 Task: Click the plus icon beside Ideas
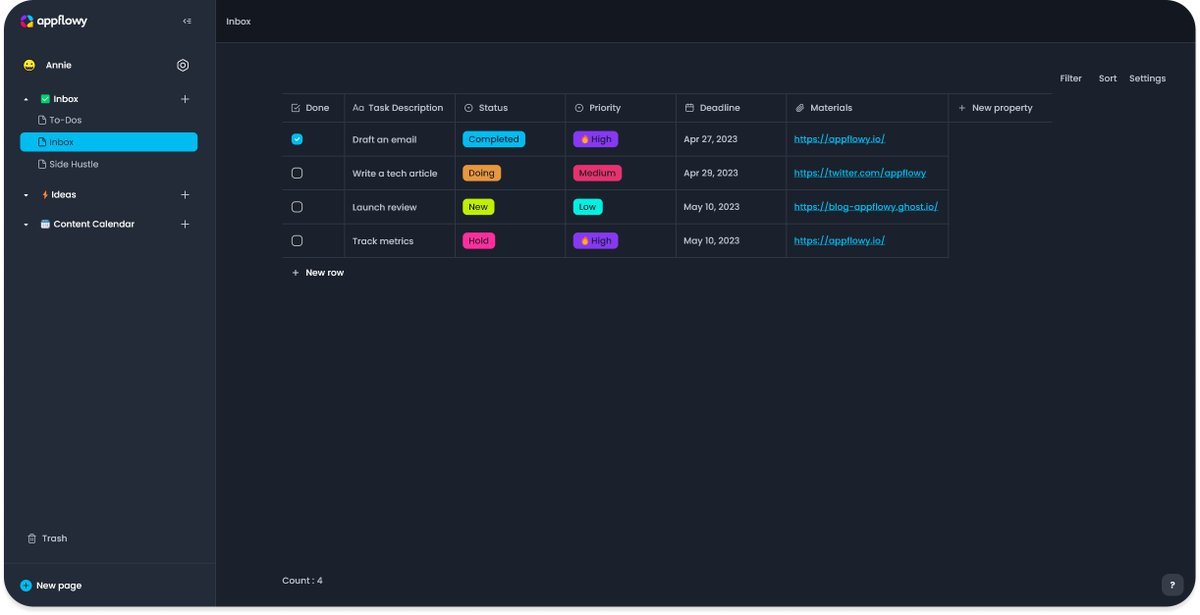[185, 195]
